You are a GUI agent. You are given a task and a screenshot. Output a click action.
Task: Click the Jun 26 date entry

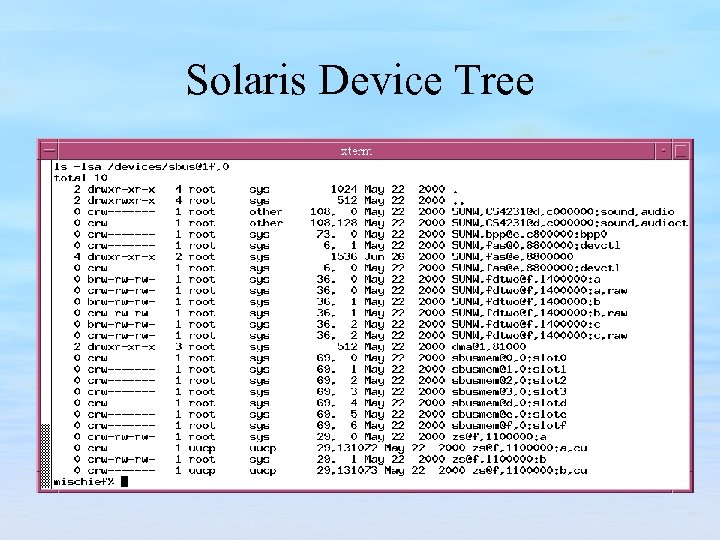(384, 257)
